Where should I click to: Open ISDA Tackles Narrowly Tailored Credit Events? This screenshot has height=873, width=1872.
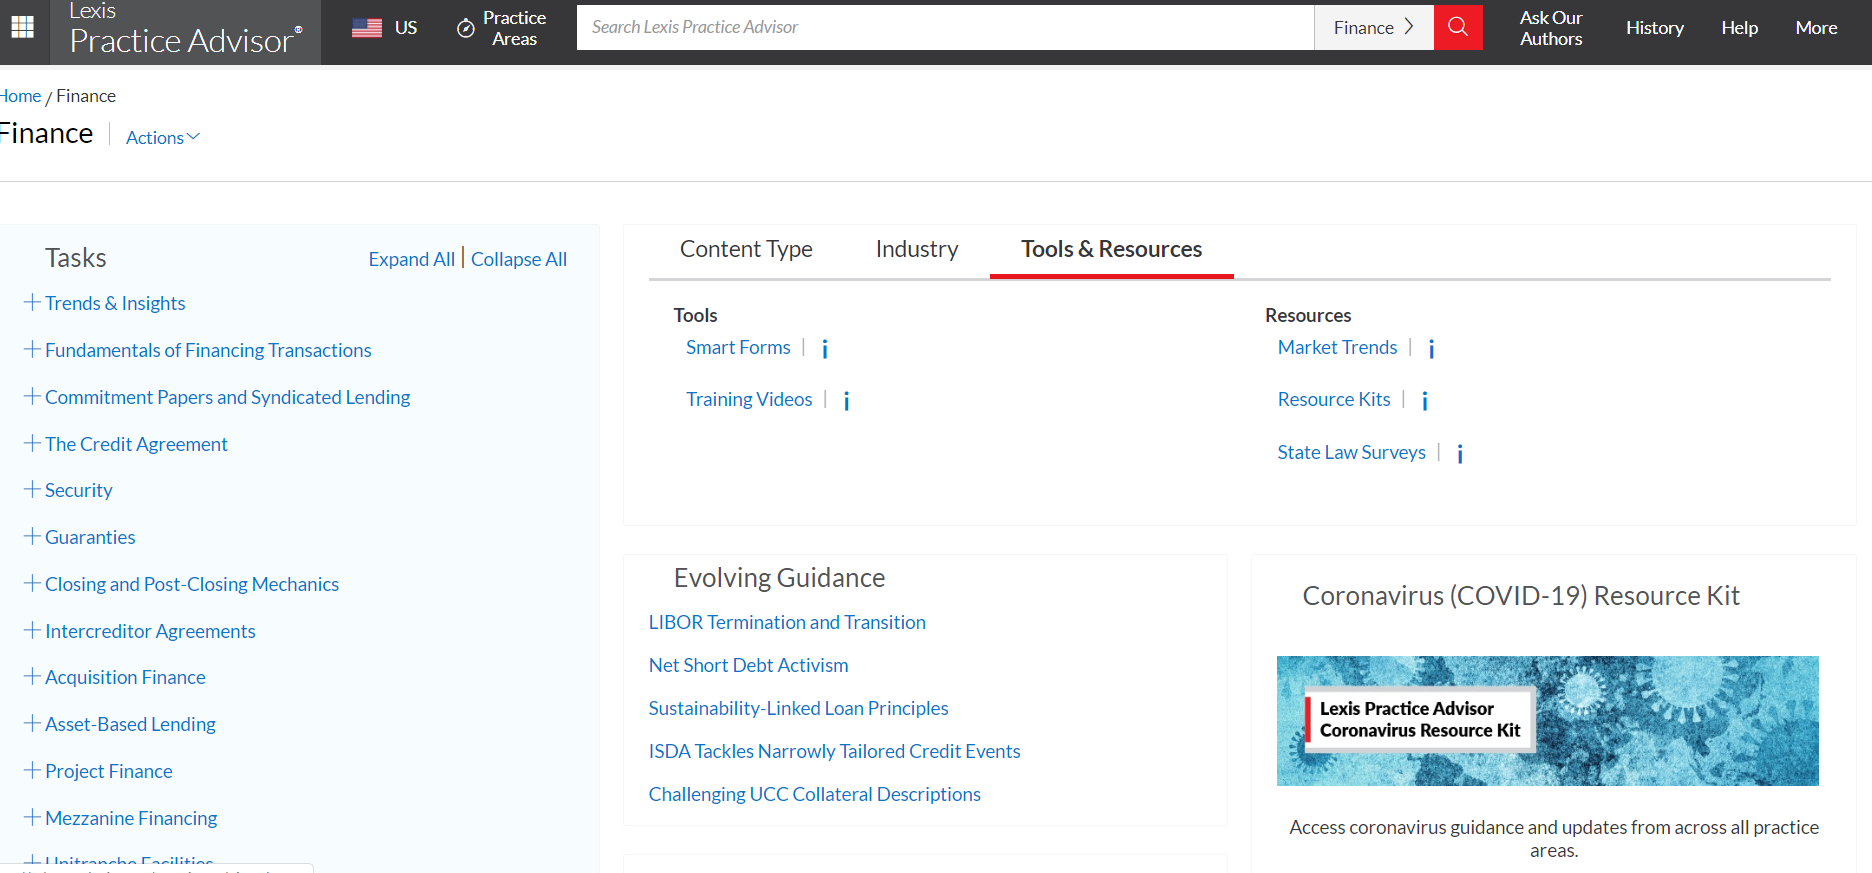834,751
